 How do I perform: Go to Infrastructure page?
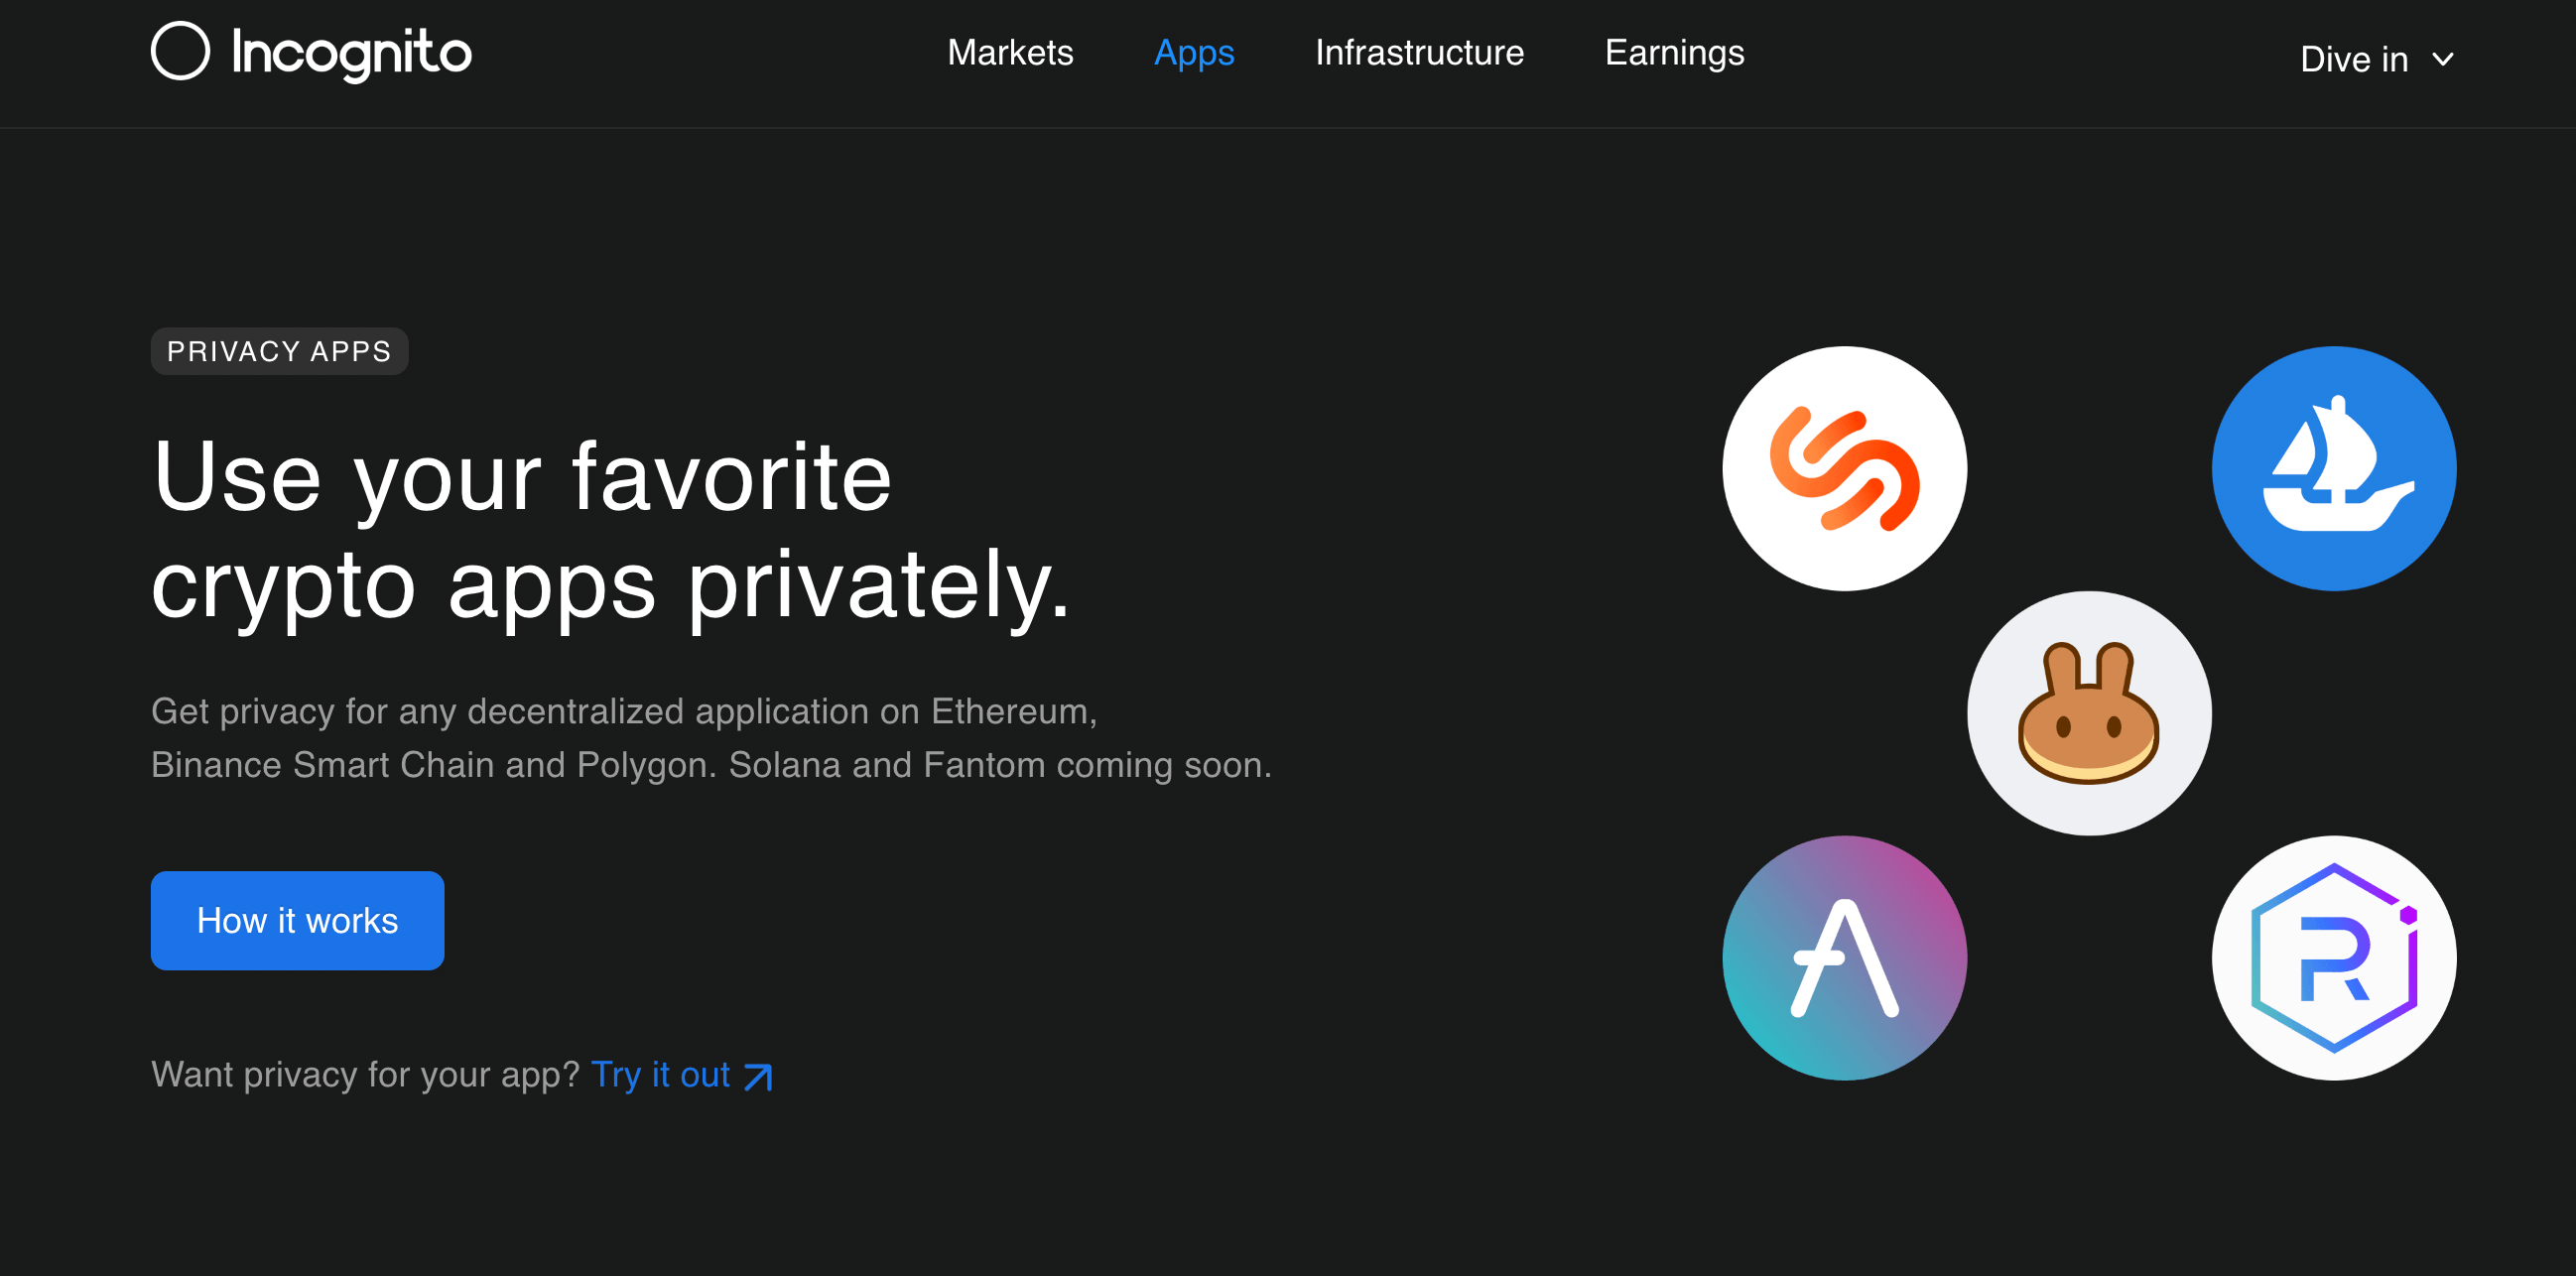tap(1419, 52)
